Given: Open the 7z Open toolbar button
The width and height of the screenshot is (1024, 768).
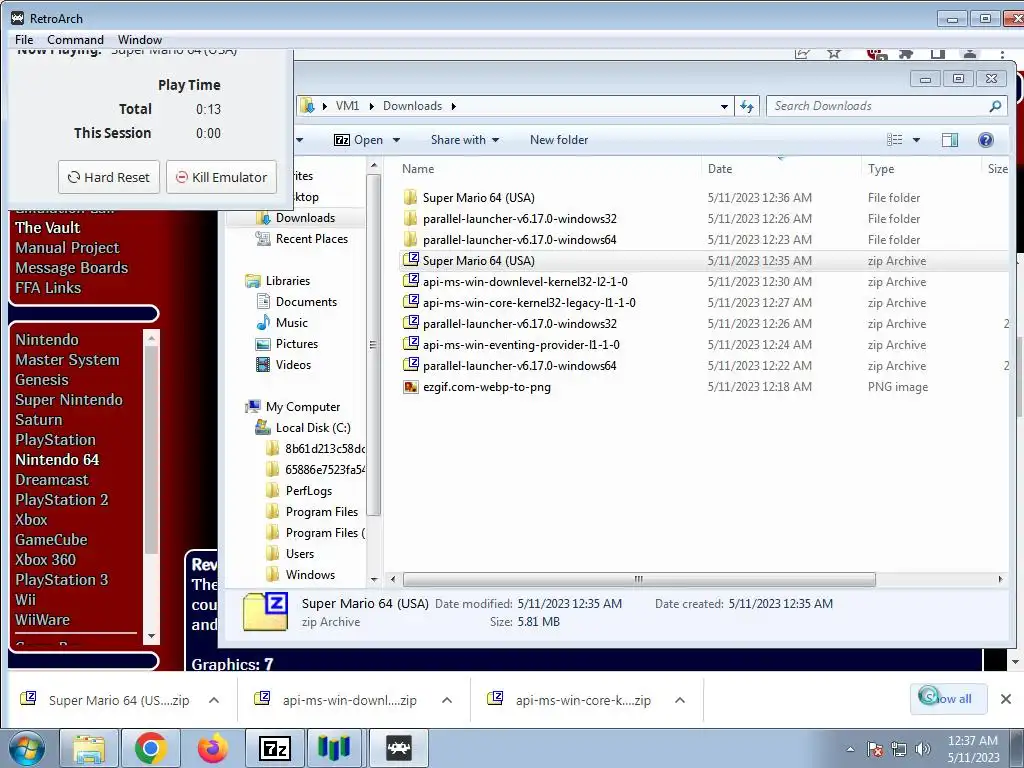Looking at the screenshot, I should tap(359, 140).
